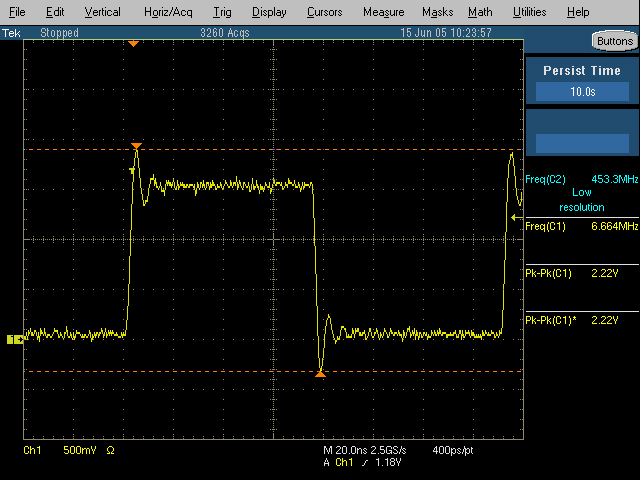This screenshot has height=480, width=640.
Task: Select the Freq(C2) 453.3MHz measurement readout
Action: coord(582,179)
